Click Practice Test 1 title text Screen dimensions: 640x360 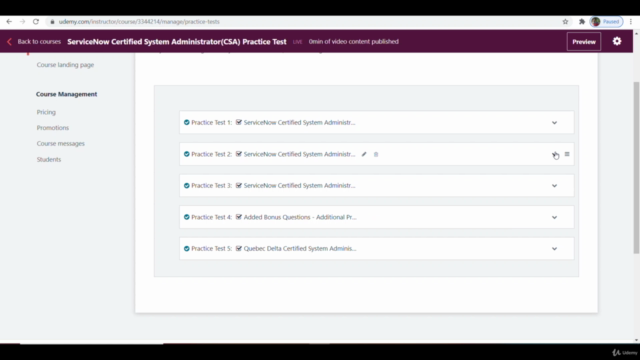click(299, 122)
